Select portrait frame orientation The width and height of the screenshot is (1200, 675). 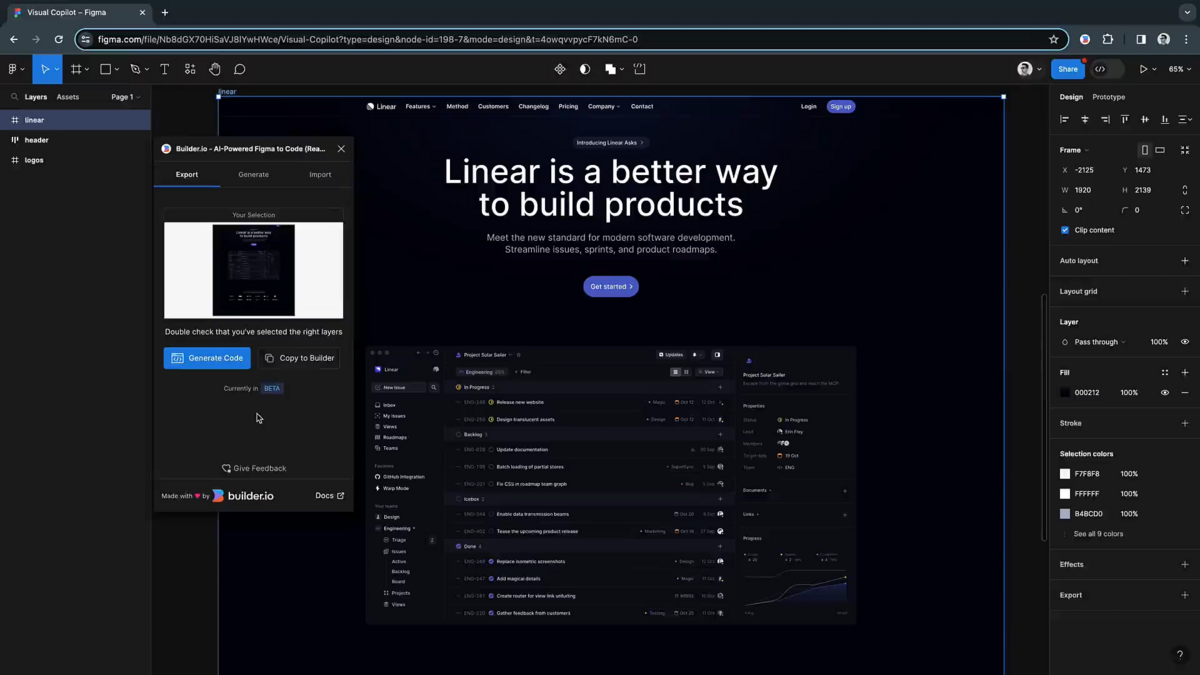(x=1145, y=150)
